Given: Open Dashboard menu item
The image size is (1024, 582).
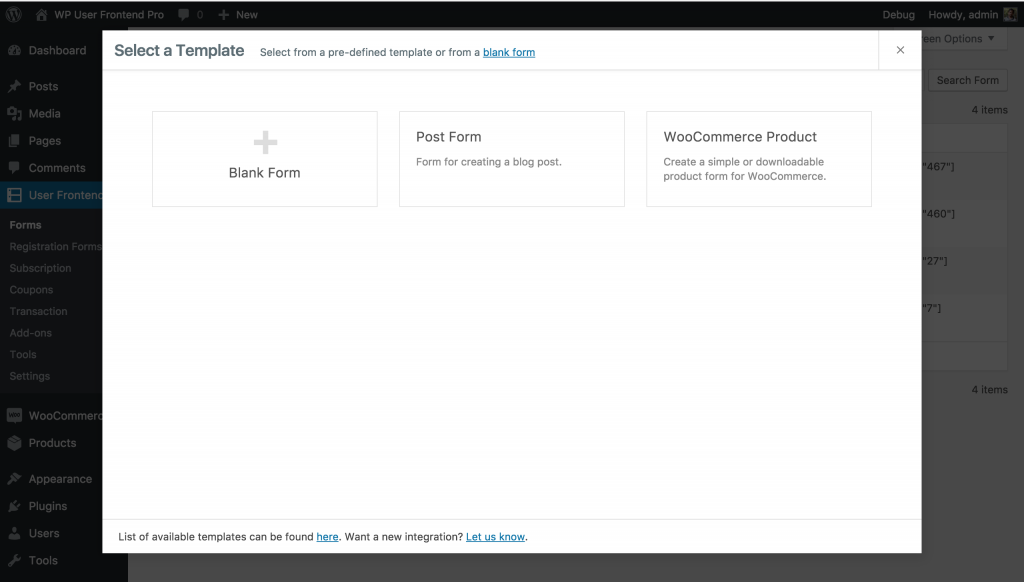Looking at the screenshot, I should [57, 50].
